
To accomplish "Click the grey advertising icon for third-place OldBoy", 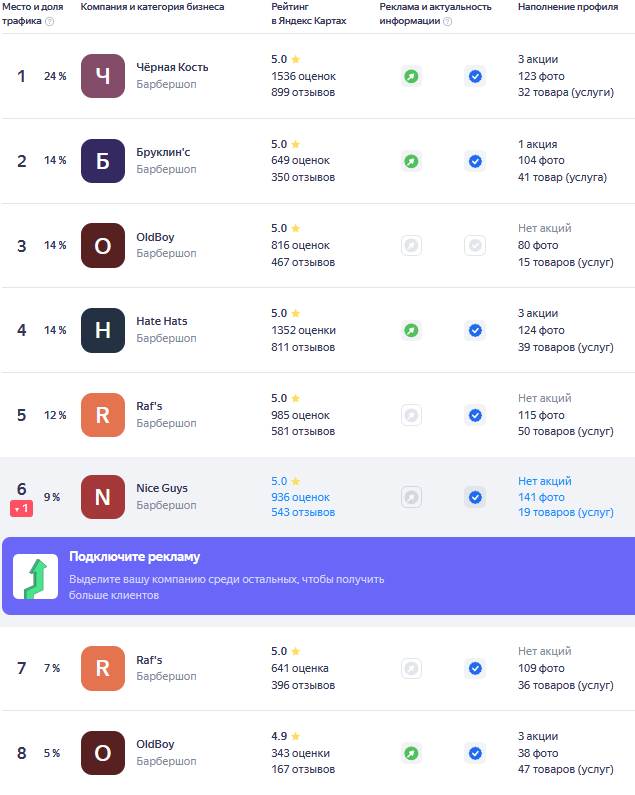I will pos(411,245).
